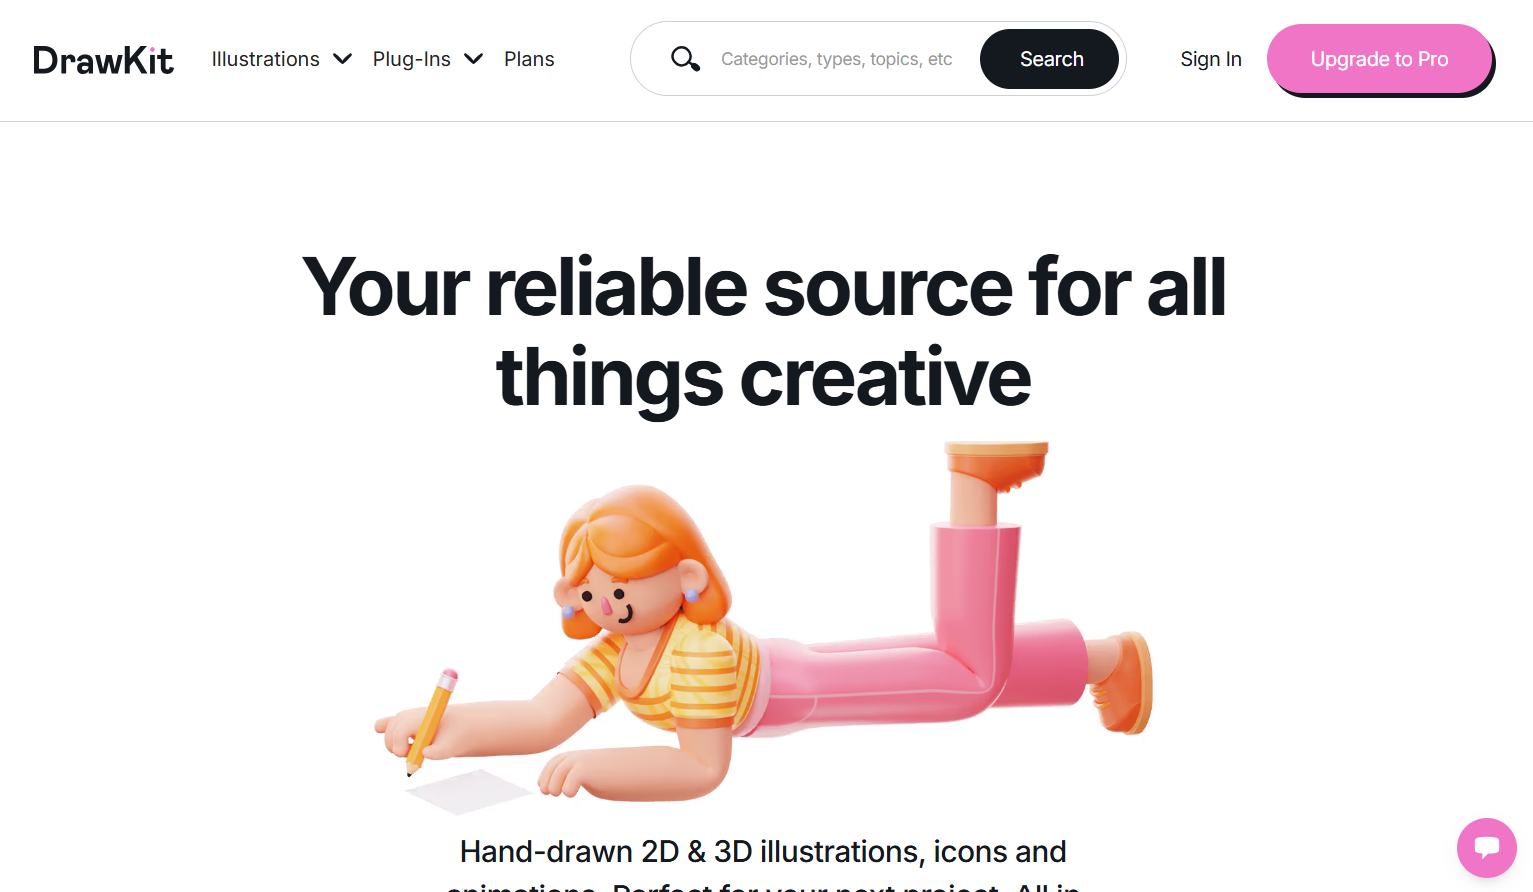This screenshot has width=1533, height=892.
Task: Click the yellow pencil in the illustration
Action: pyautogui.click(x=432, y=722)
